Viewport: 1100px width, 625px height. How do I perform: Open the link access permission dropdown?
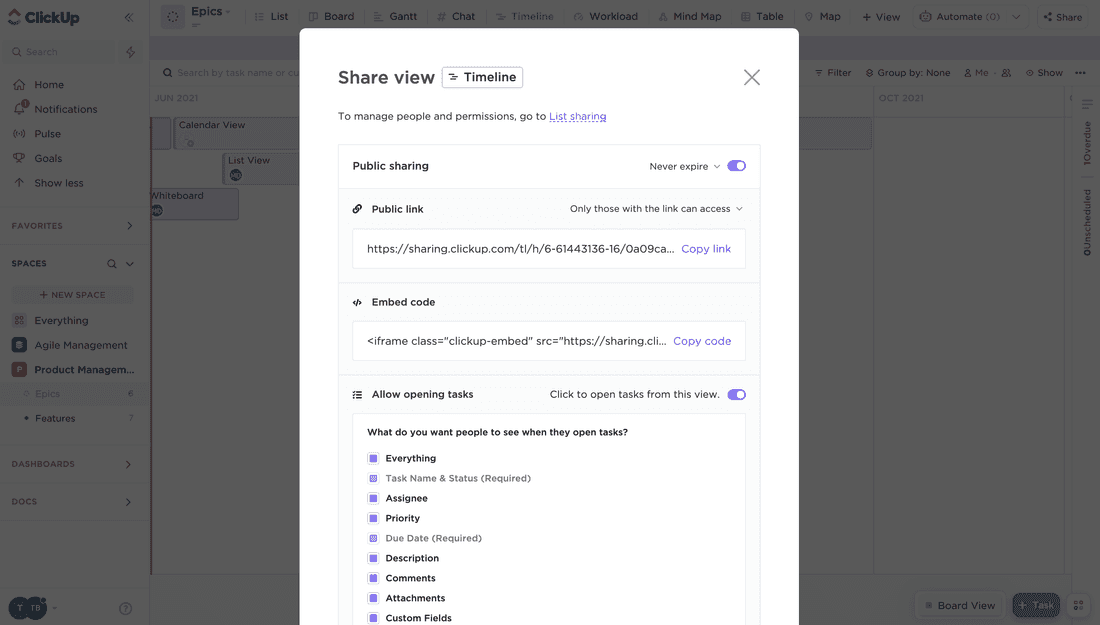coord(656,209)
